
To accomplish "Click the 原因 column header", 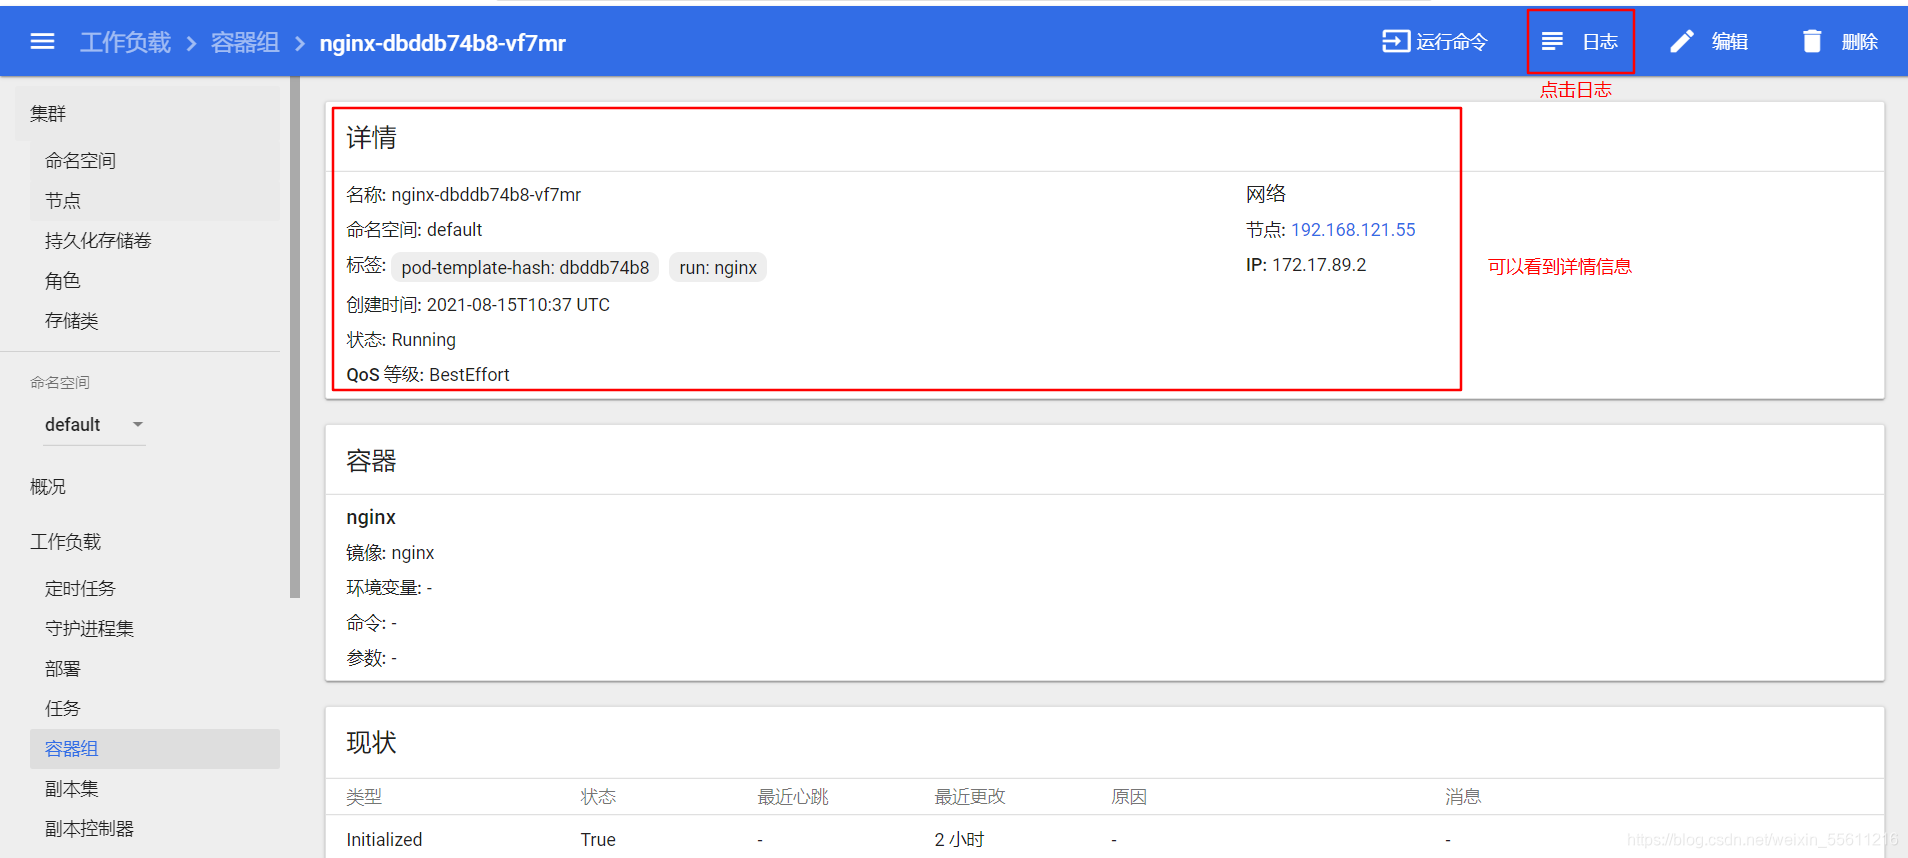I will 1129,797.
